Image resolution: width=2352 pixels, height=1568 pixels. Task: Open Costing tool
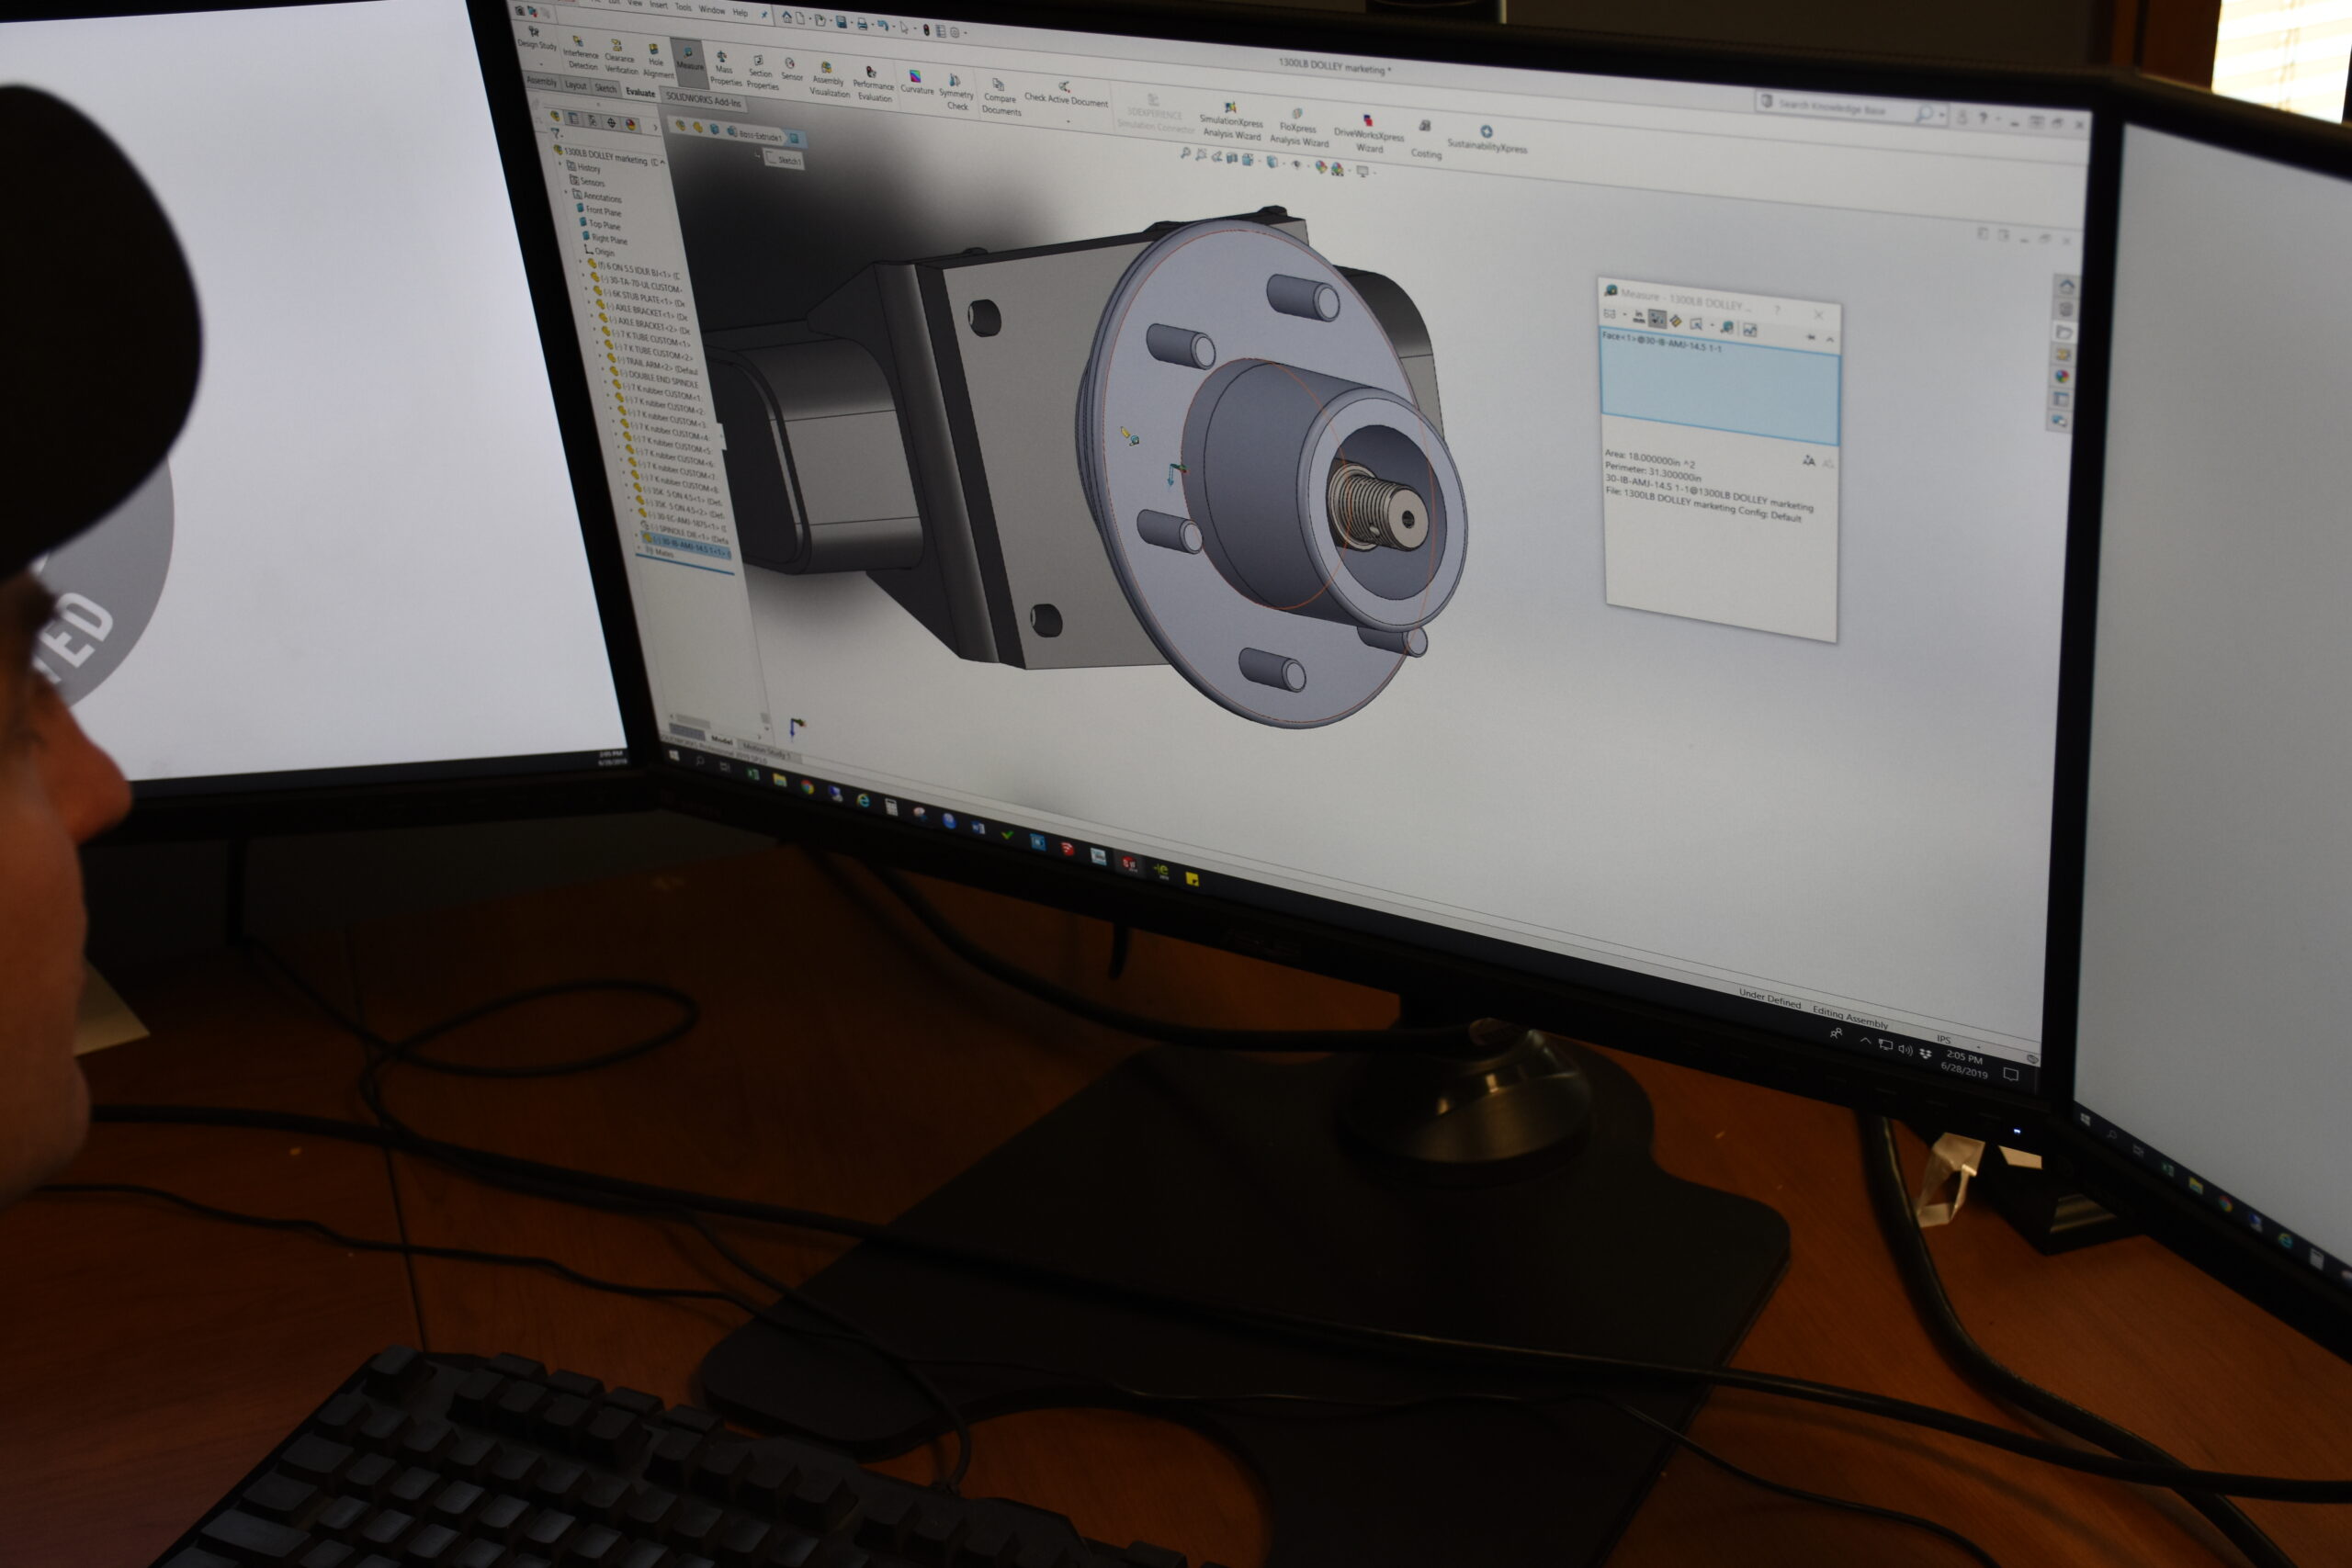[1426, 141]
